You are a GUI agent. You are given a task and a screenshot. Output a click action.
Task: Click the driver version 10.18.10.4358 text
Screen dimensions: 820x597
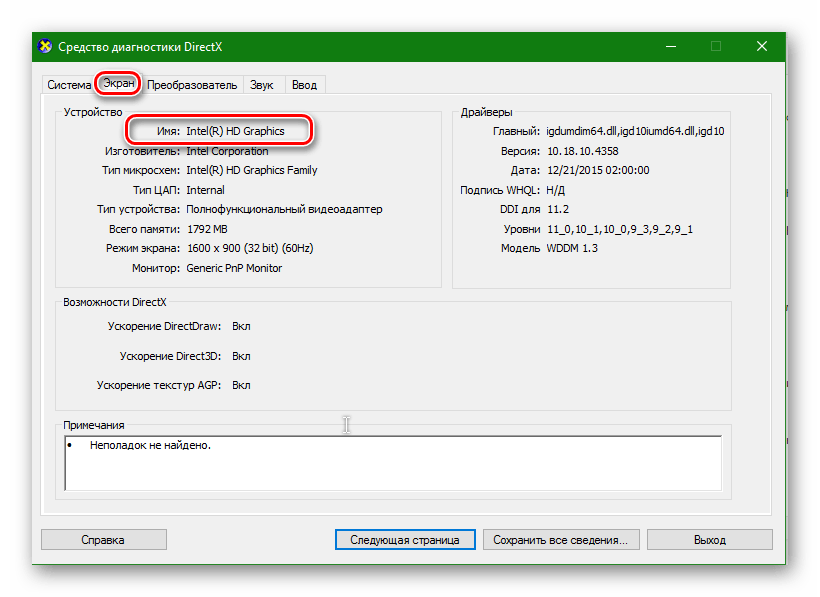[582, 151]
